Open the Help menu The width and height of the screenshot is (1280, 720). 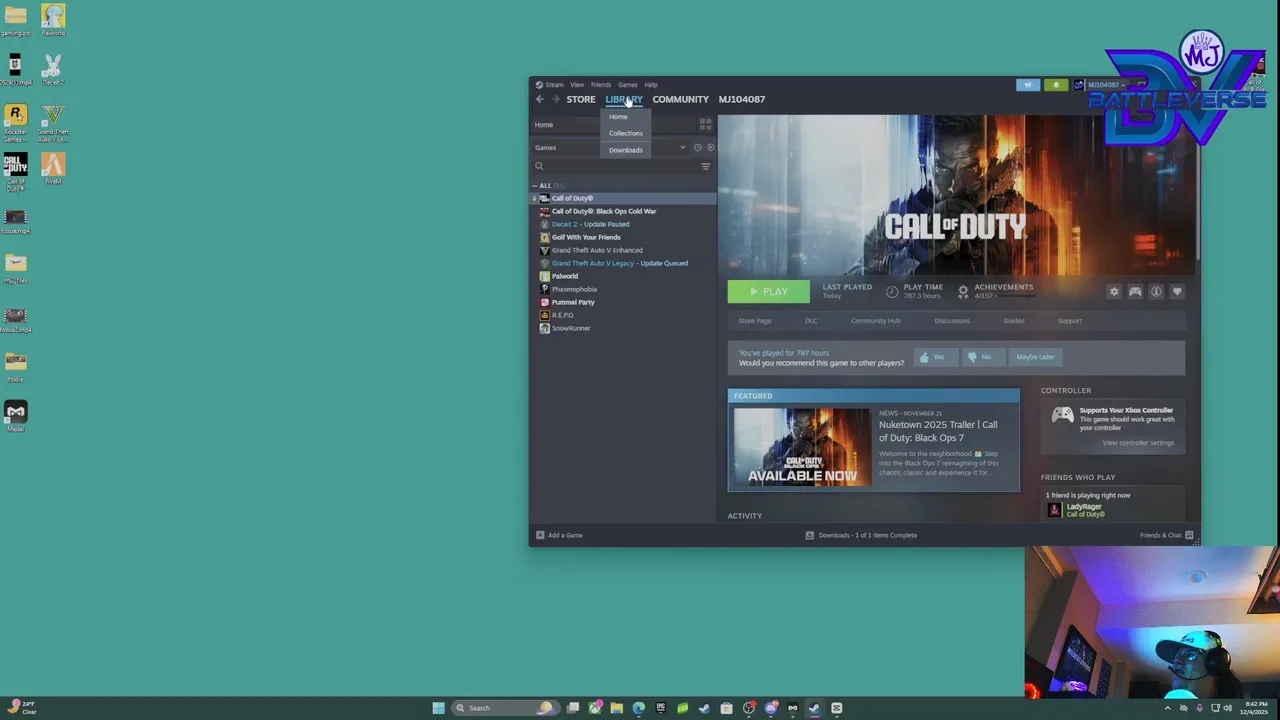pos(651,85)
